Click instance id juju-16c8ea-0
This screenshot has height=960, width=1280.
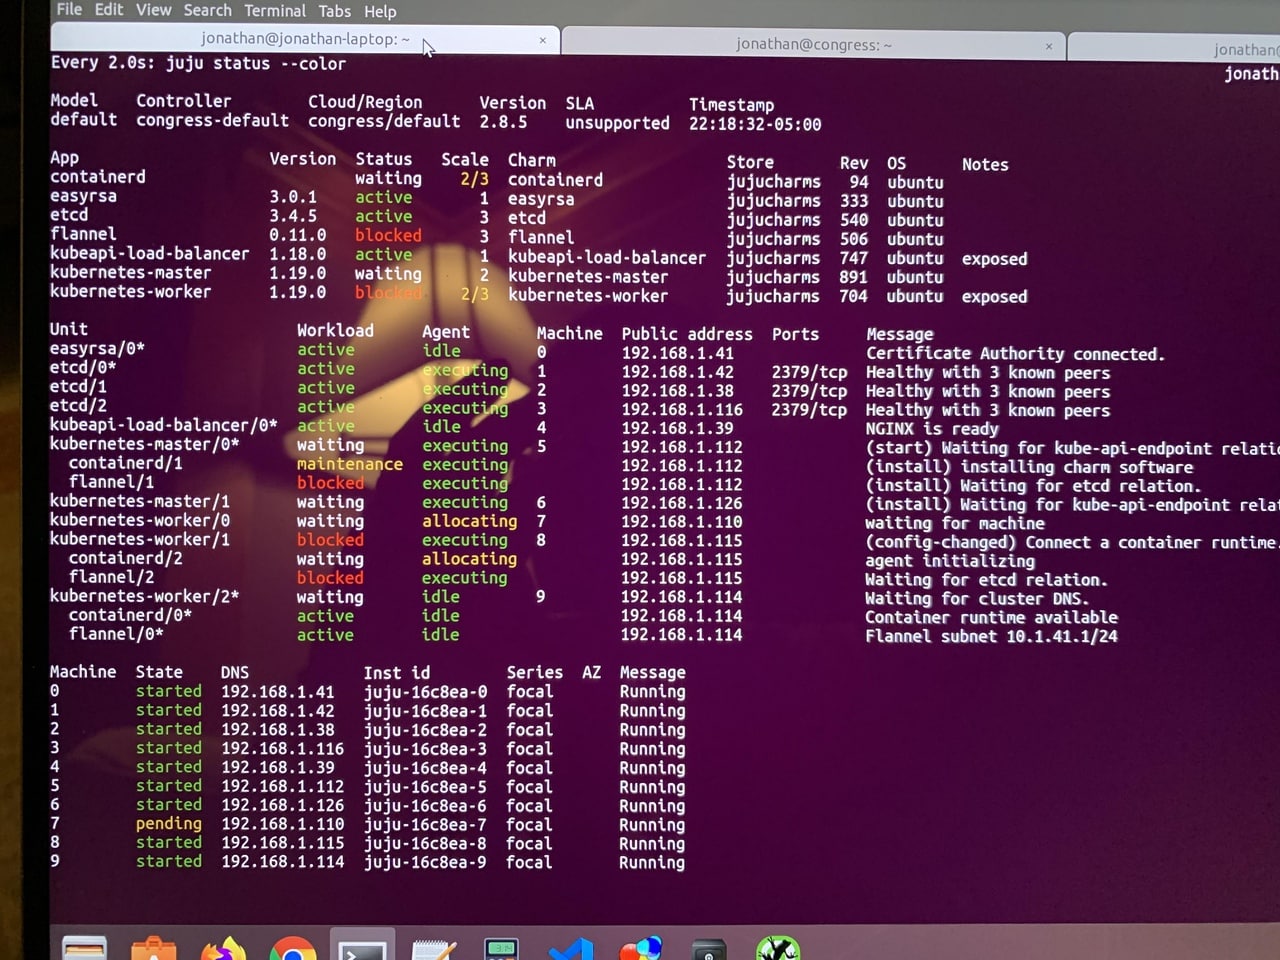pyautogui.click(x=425, y=692)
